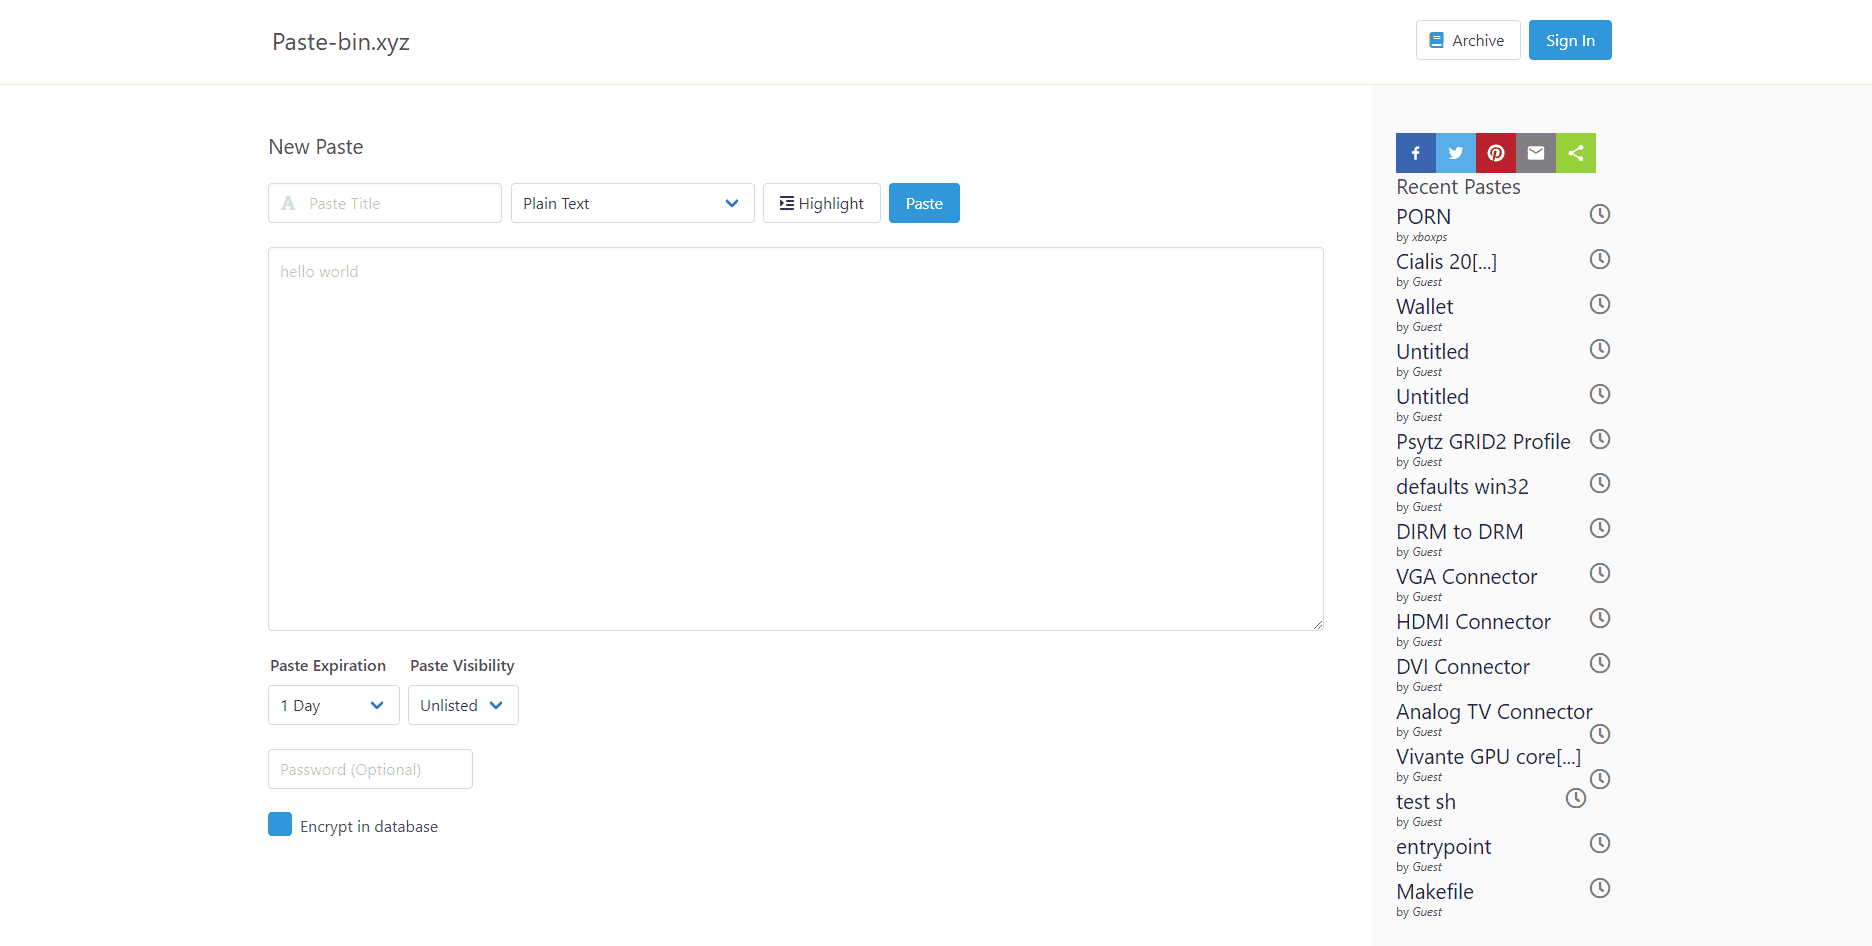The height and width of the screenshot is (946, 1872).
Task: Click the clock icon next to test sh
Action: (x=1576, y=798)
